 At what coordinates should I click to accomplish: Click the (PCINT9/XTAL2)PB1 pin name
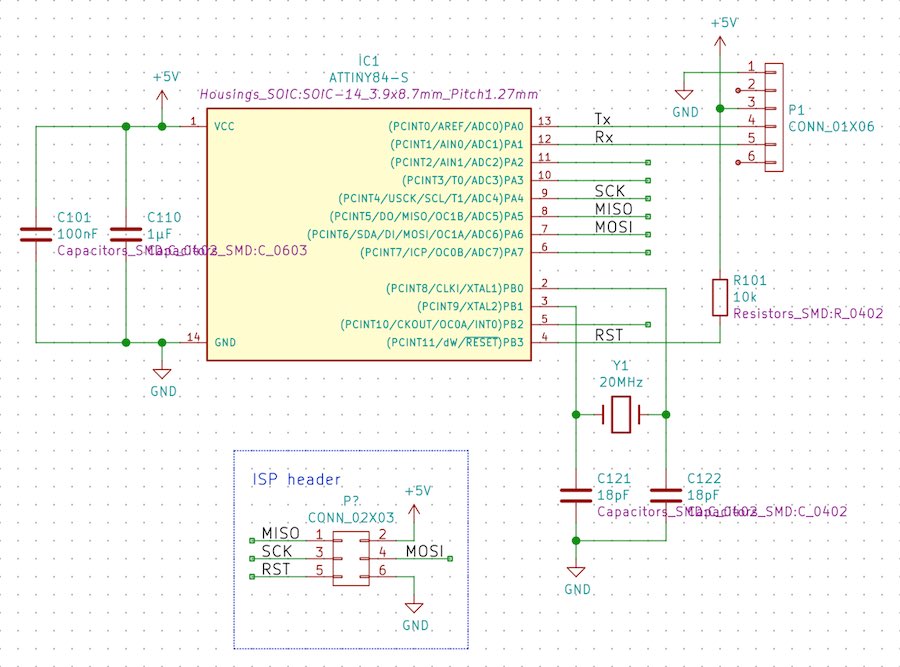pos(470,307)
